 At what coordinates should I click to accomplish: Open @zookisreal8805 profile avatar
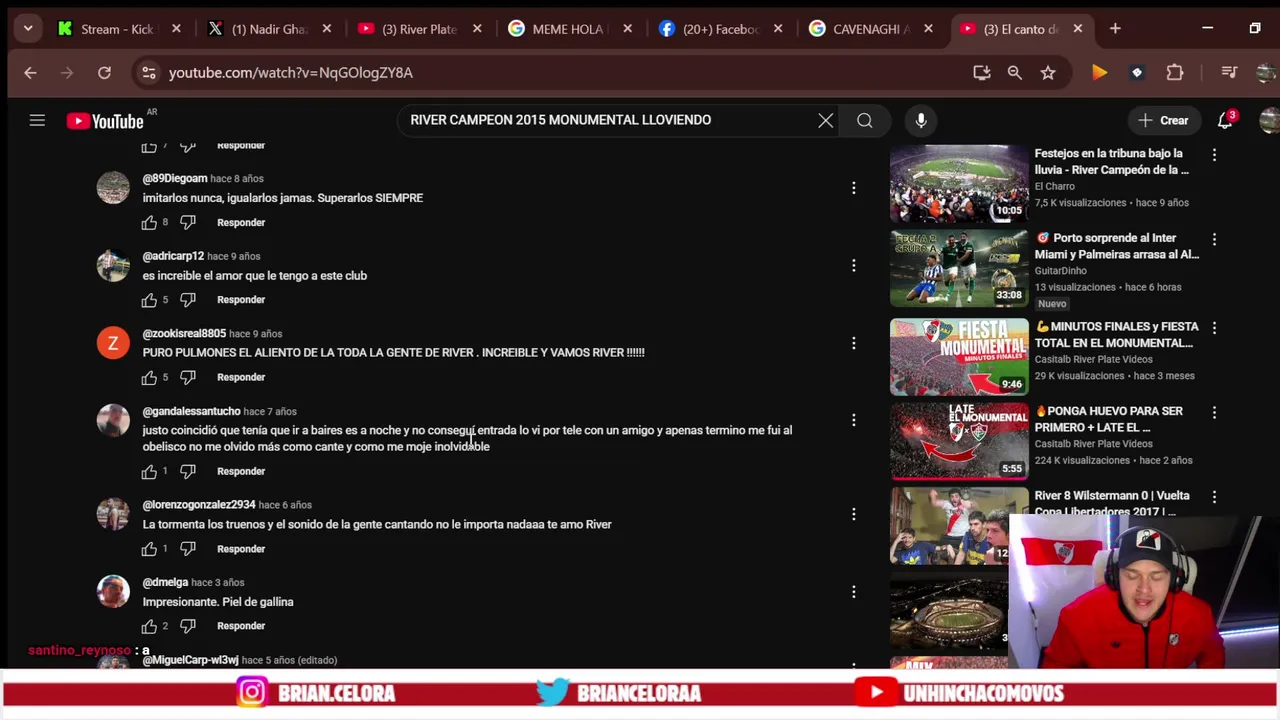(113, 343)
